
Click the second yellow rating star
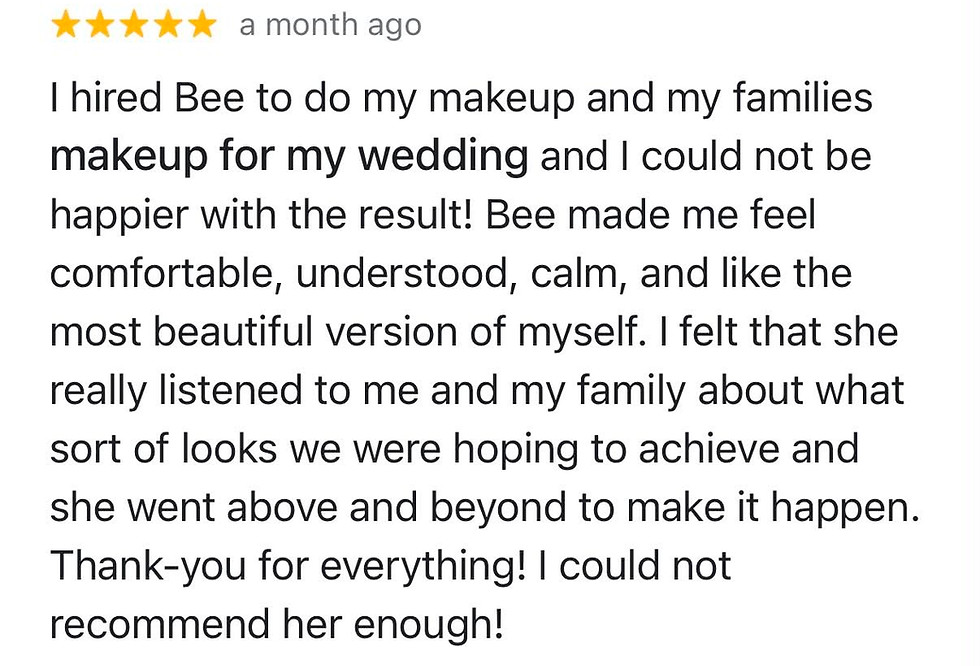point(99,26)
